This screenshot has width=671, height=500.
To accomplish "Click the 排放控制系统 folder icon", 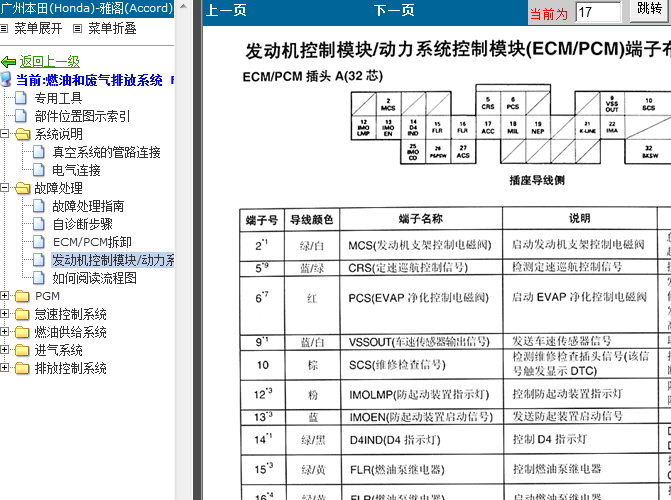I will [x=23, y=368].
